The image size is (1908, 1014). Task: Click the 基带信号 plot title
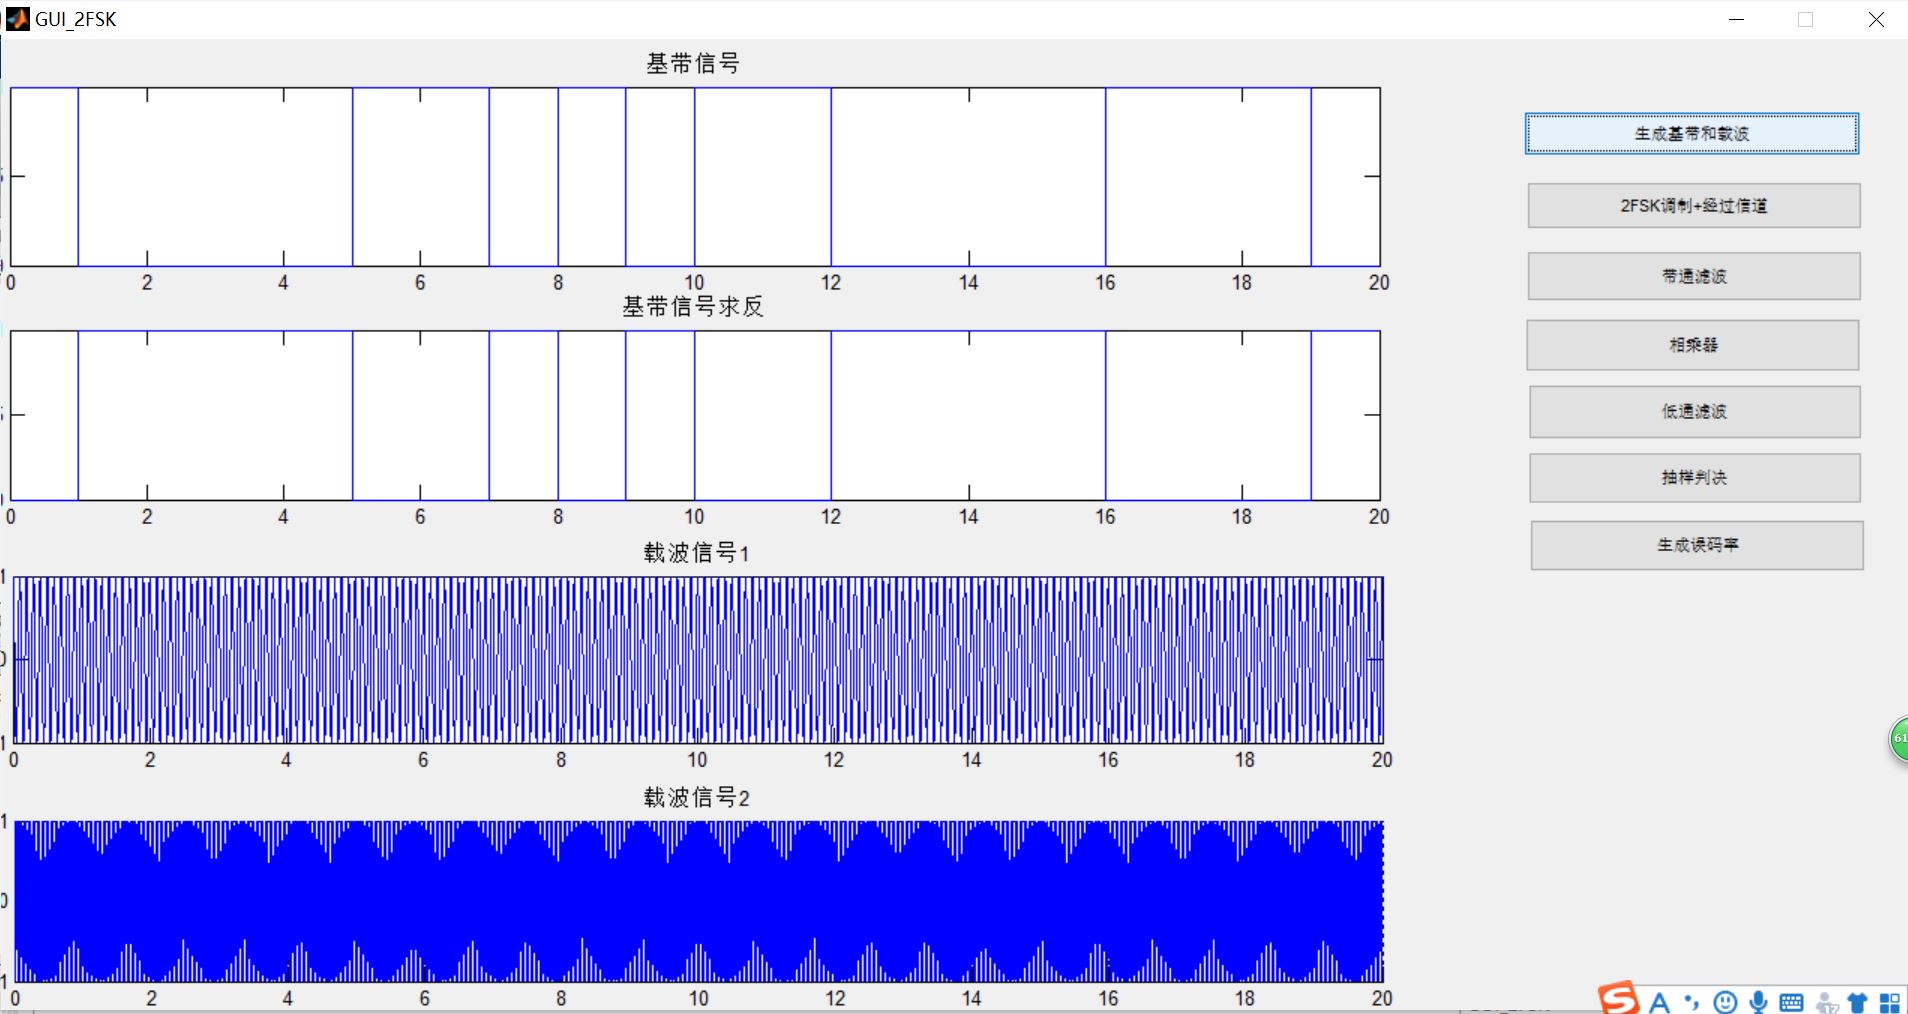pyautogui.click(x=693, y=64)
